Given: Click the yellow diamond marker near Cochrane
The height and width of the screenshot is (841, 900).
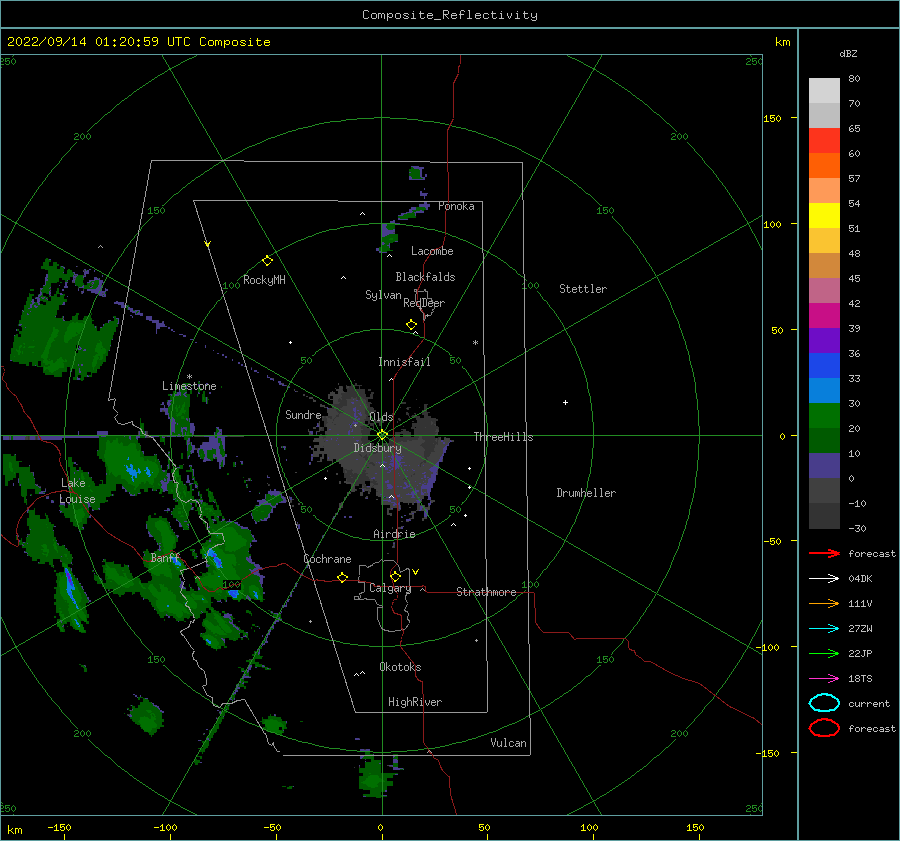Looking at the screenshot, I should click(x=342, y=578).
